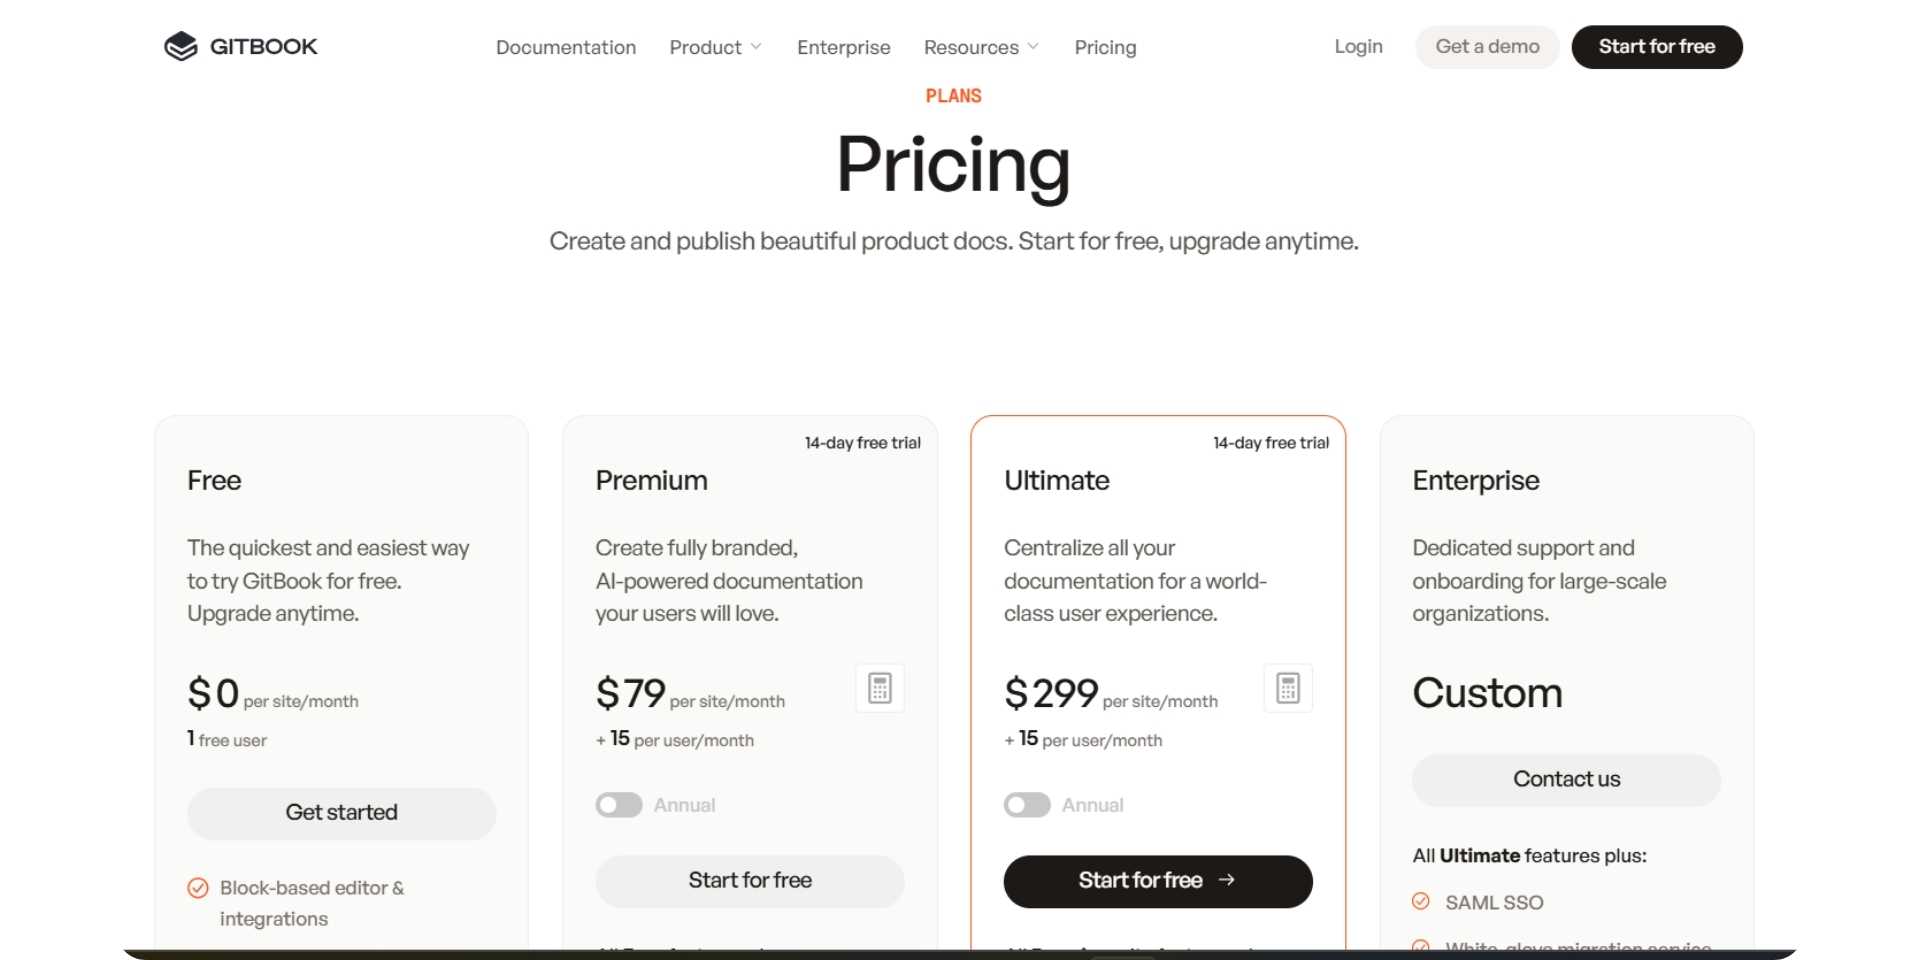Click the checkmark icon under Enterprise features
The width and height of the screenshot is (1920, 960).
pyautogui.click(x=1421, y=947)
